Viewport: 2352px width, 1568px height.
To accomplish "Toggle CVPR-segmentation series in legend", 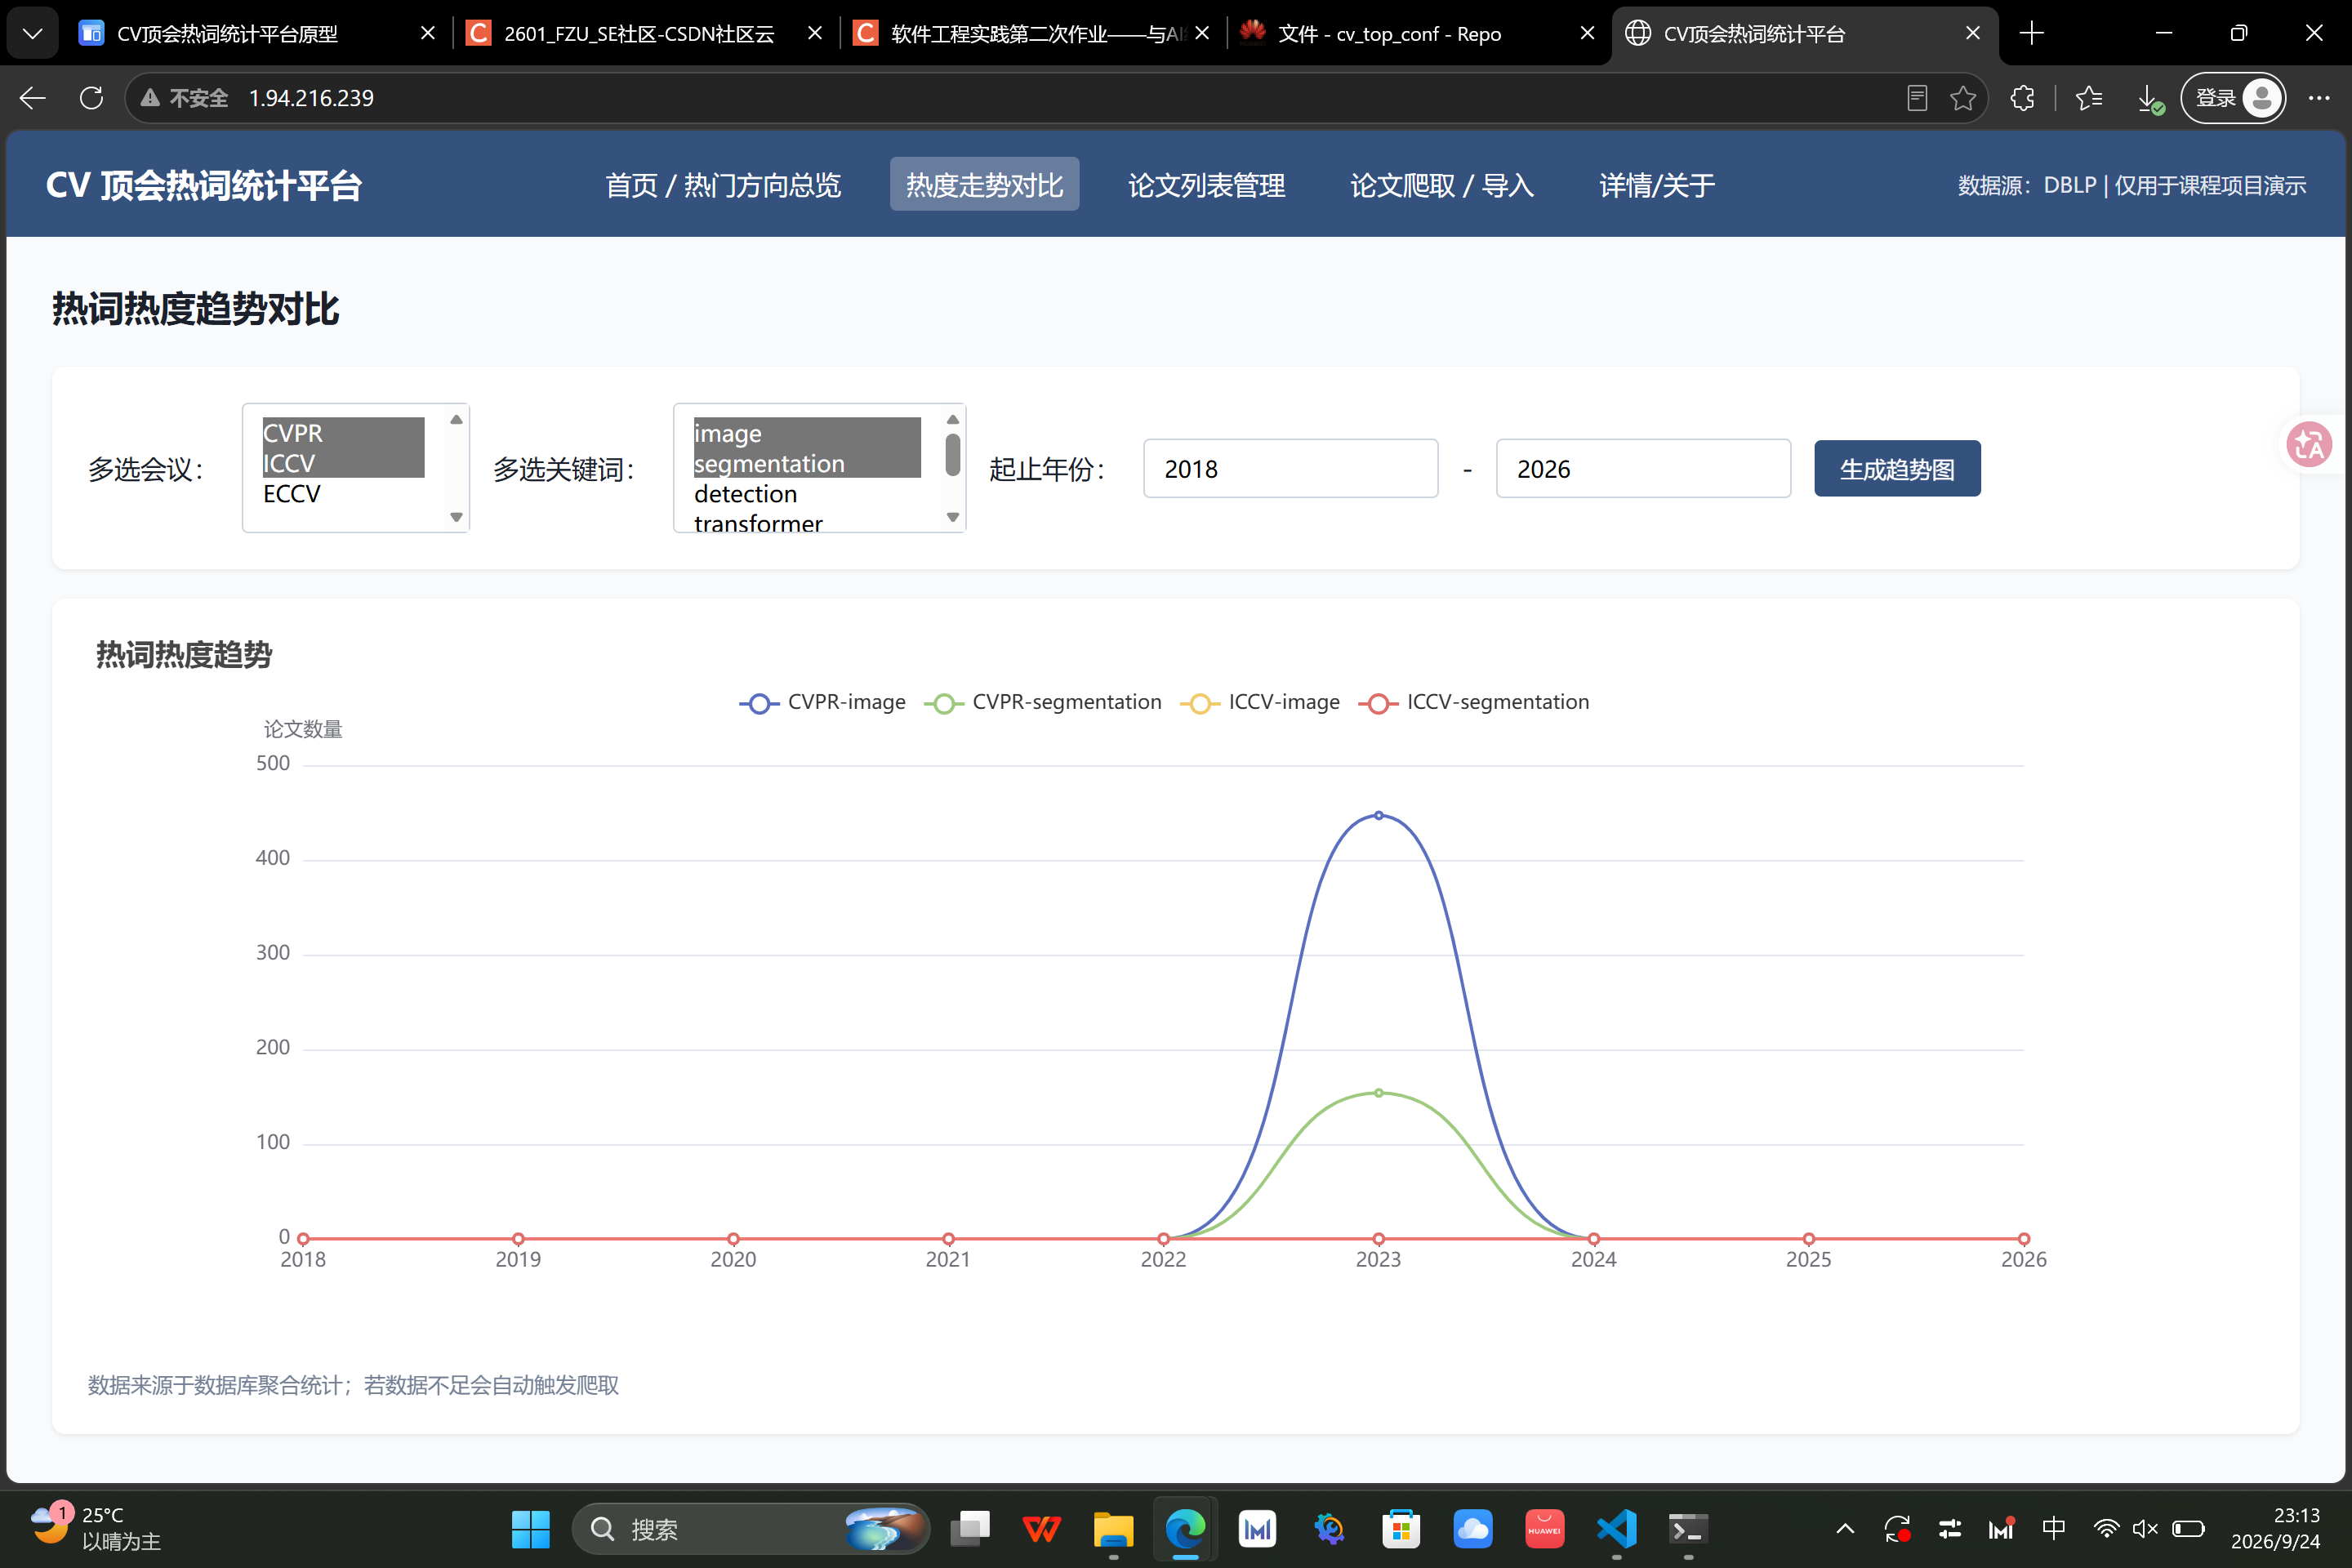I will pos(1043,703).
